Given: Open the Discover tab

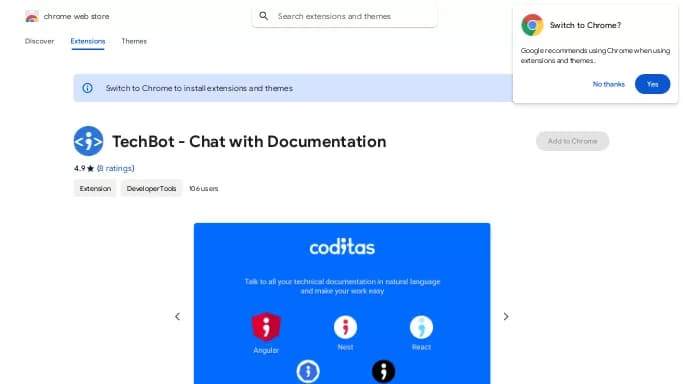Looking at the screenshot, I should [39, 41].
